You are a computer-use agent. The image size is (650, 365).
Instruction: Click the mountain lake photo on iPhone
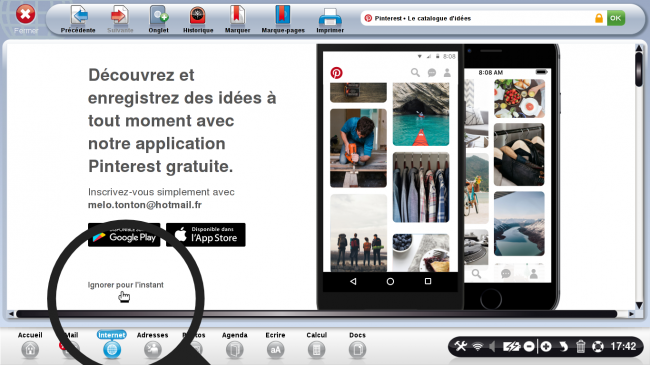coord(519,224)
